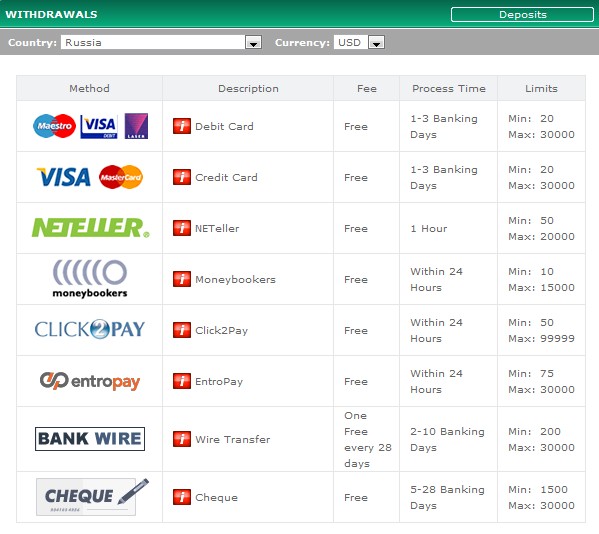Select the BANK WIRE logo

click(x=90, y=439)
